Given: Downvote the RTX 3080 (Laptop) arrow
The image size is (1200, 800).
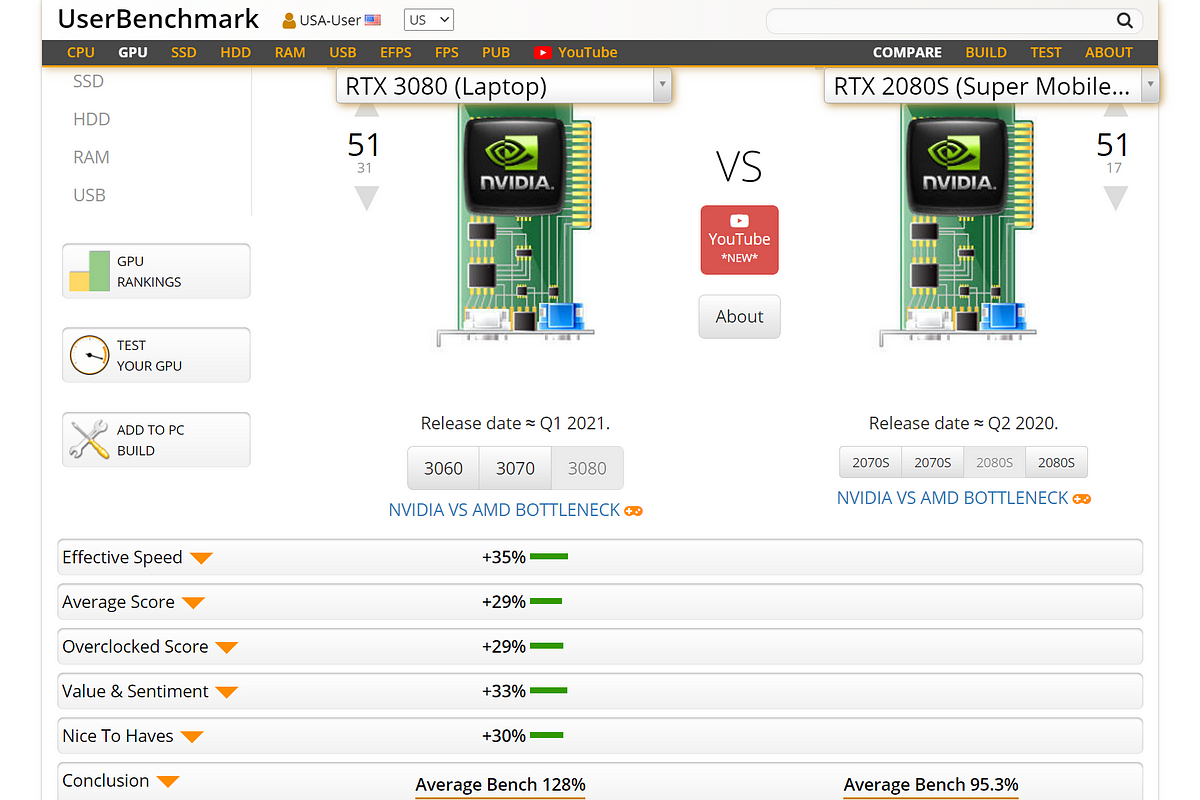Looking at the screenshot, I should (366, 197).
